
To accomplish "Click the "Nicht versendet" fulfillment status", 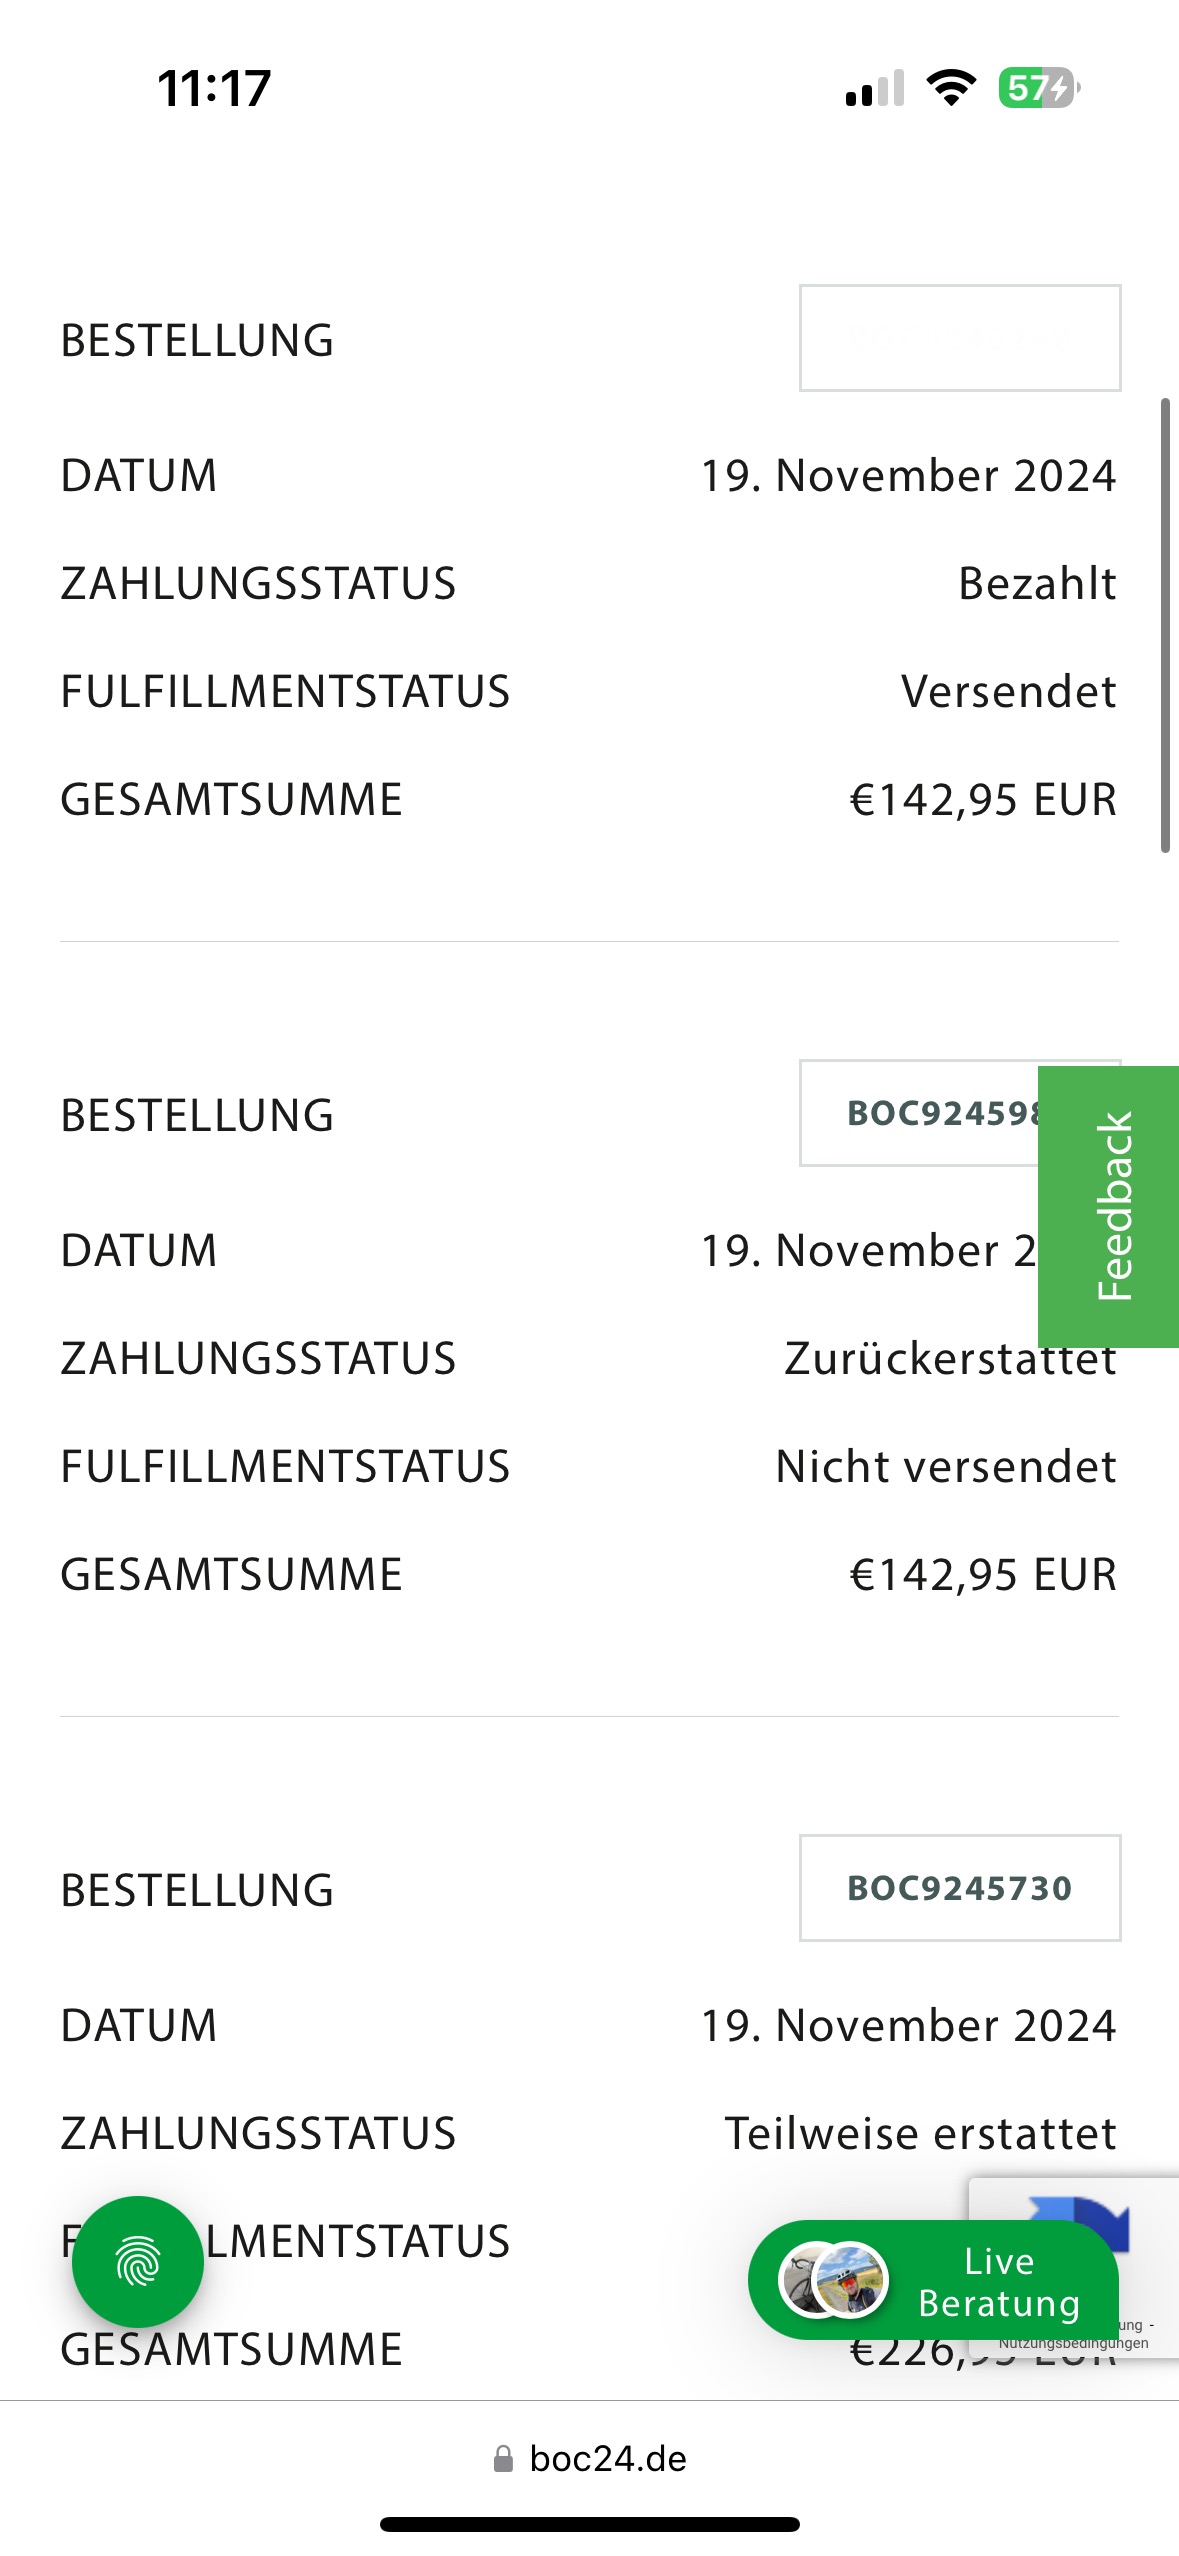I will [x=946, y=1467].
